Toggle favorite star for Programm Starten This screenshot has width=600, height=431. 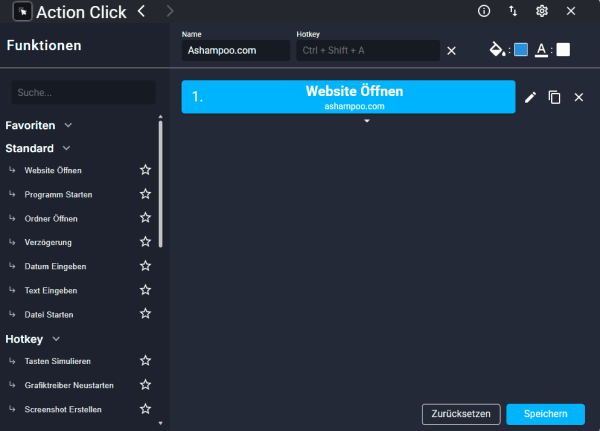(145, 194)
